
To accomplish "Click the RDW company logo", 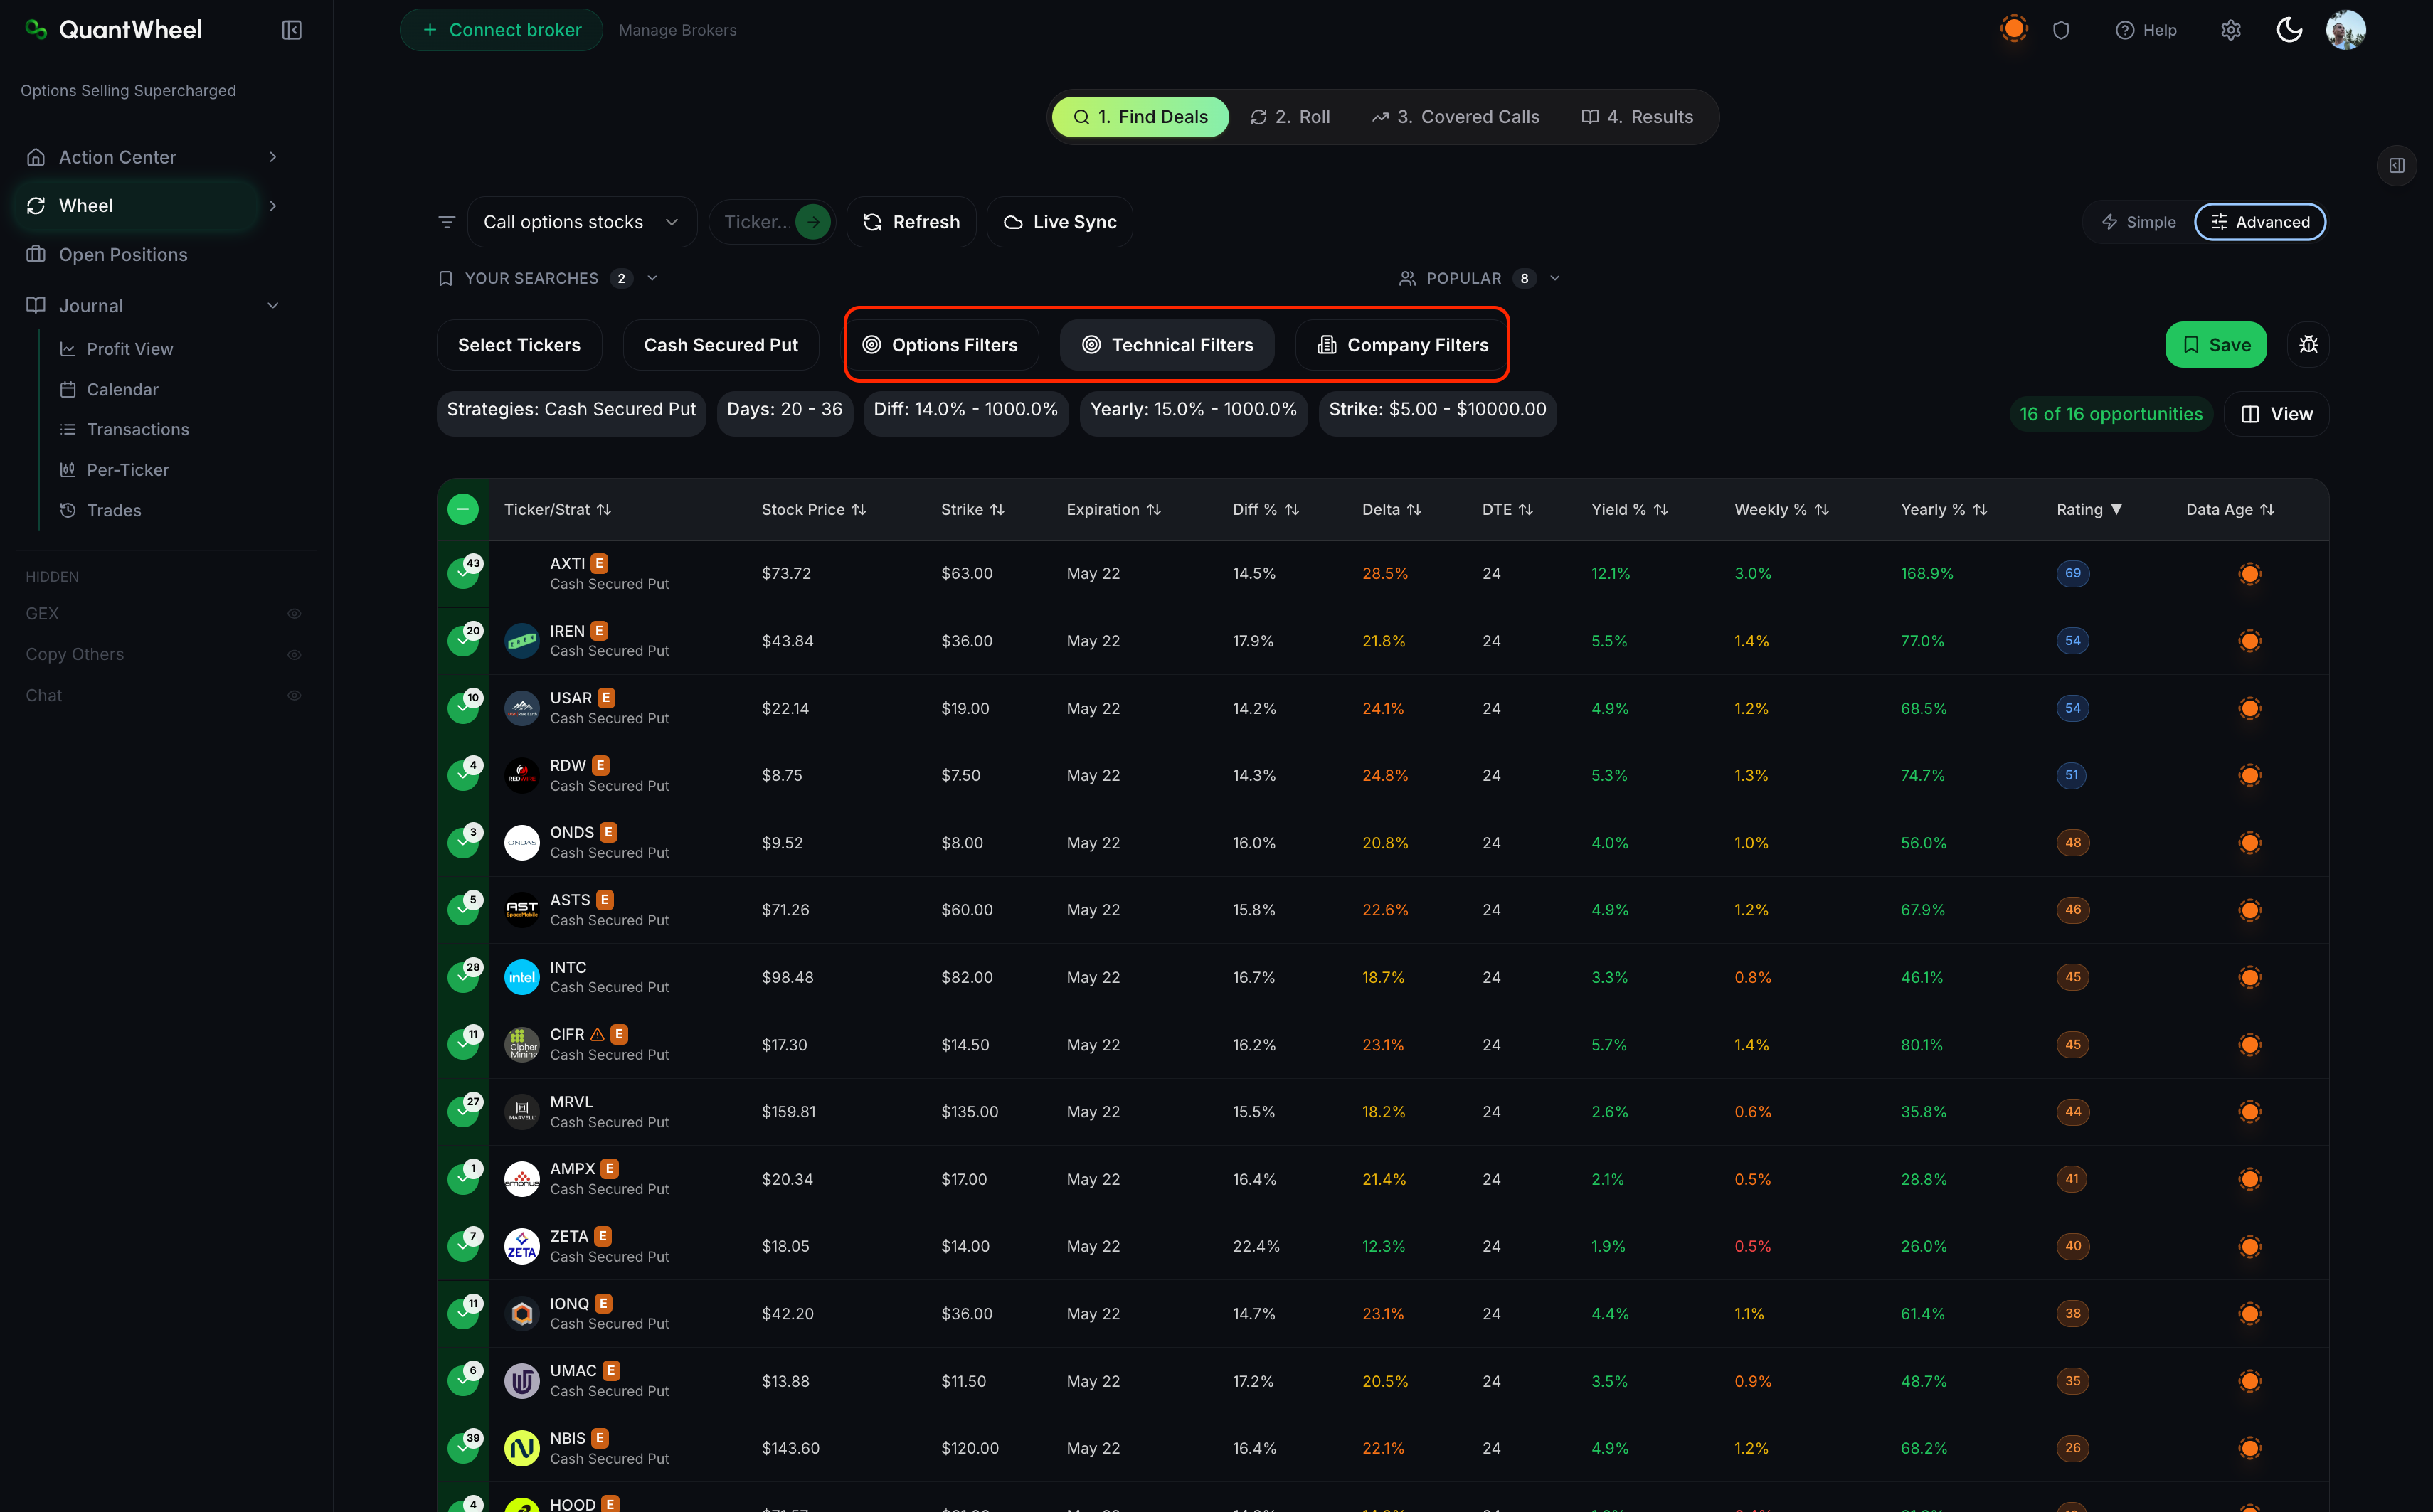I will pos(522,775).
